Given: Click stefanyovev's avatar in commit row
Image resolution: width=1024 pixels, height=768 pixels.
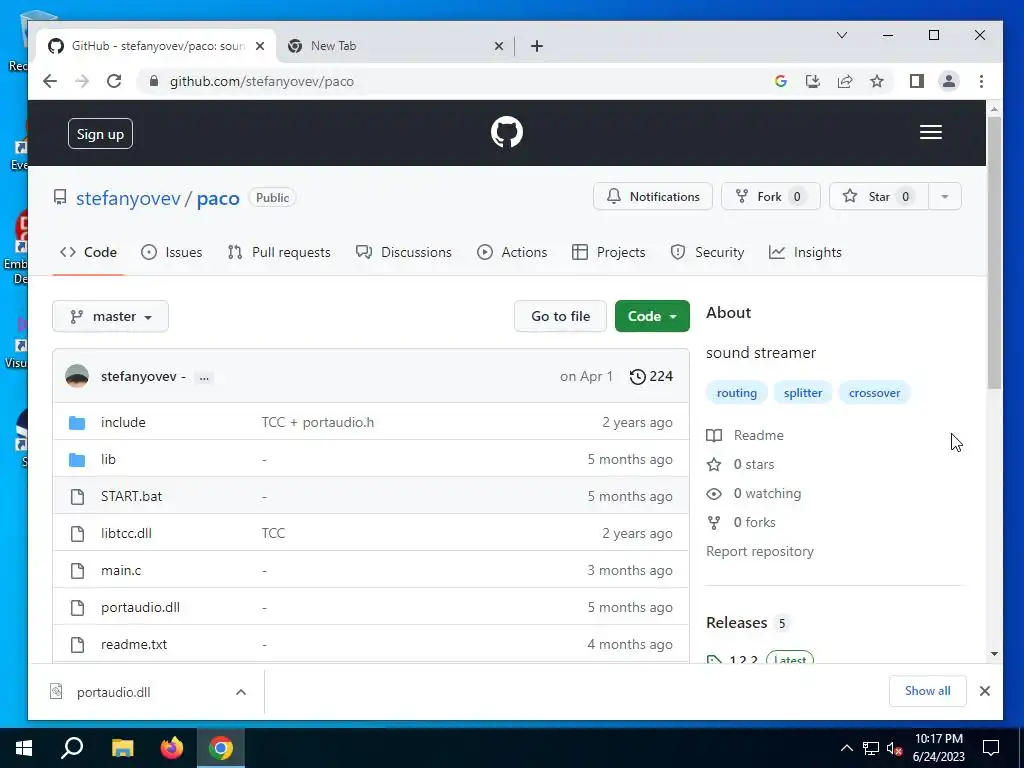Looking at the screenshot, I should (x=77, y=376).
